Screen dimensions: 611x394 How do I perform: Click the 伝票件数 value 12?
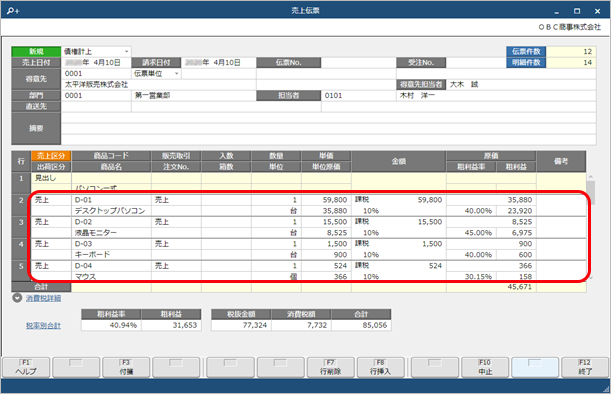571,51
